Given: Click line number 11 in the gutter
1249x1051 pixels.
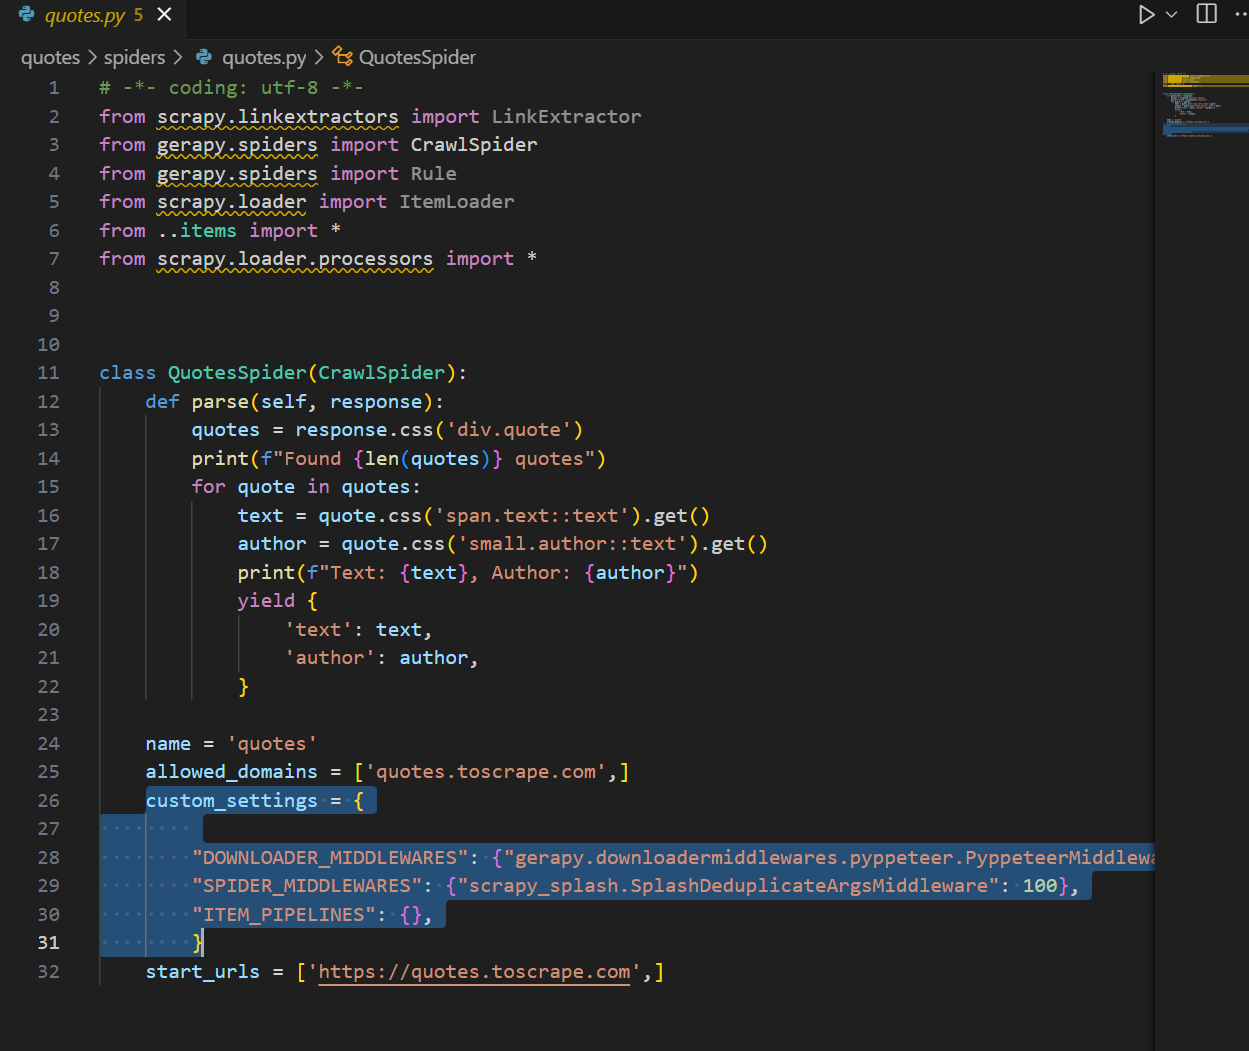Looking at the screenshot, I should click(x=48, y=372).
